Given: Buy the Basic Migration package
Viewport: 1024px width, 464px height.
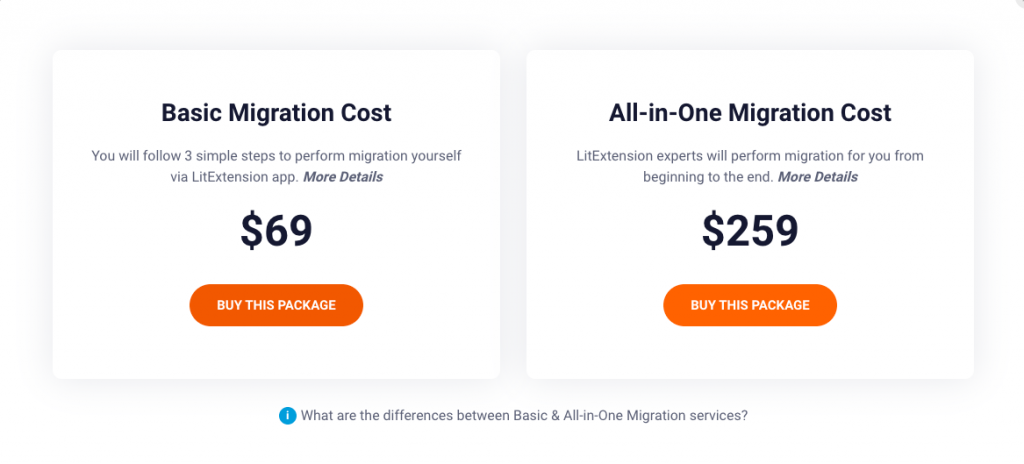Looking at the screenshot, I should click(276, 305).
